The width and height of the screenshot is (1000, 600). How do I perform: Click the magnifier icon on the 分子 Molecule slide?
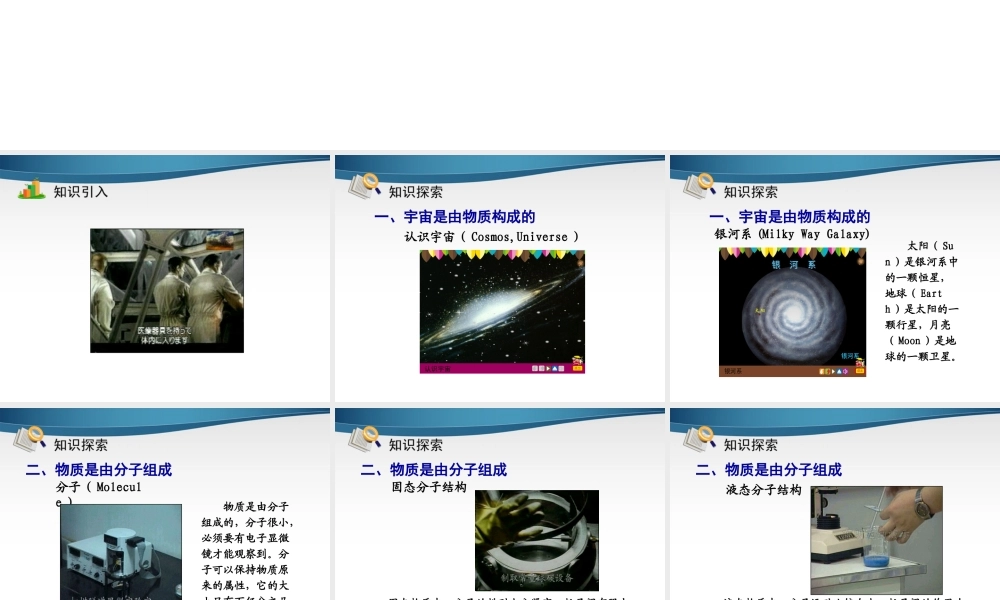click(x=30, y=438)
